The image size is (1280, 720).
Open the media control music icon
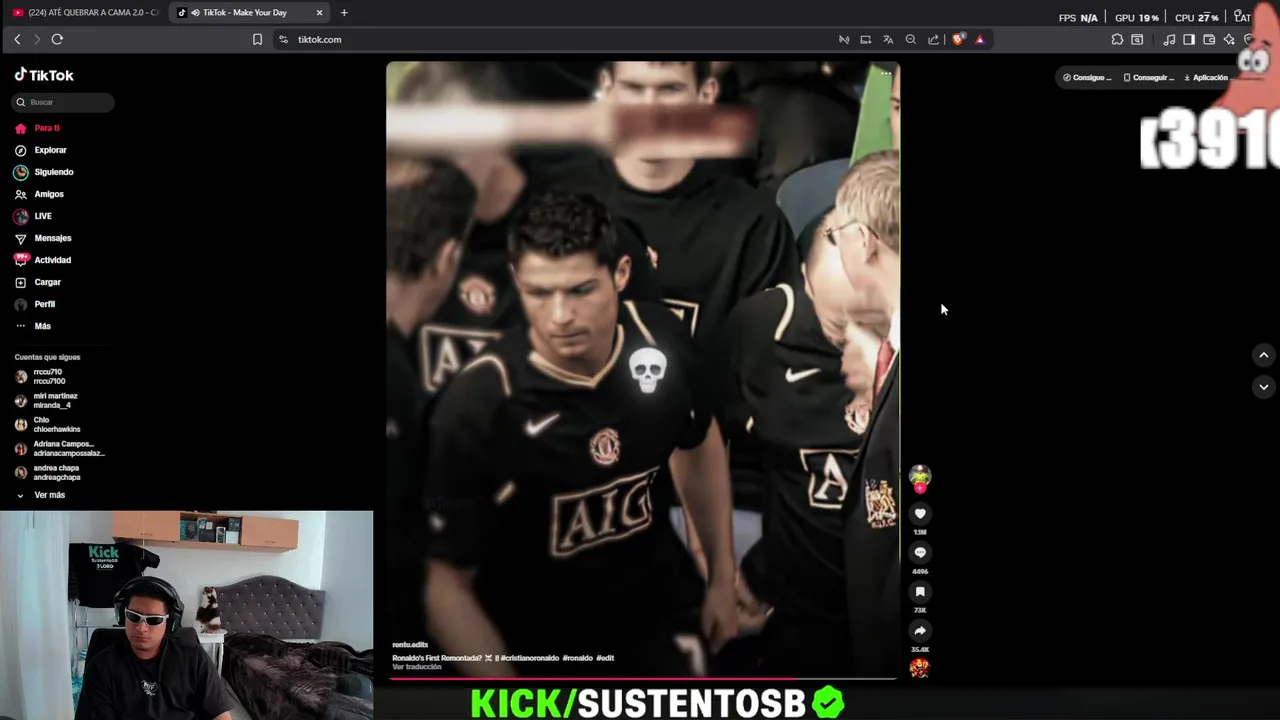tap(1169, 40)
